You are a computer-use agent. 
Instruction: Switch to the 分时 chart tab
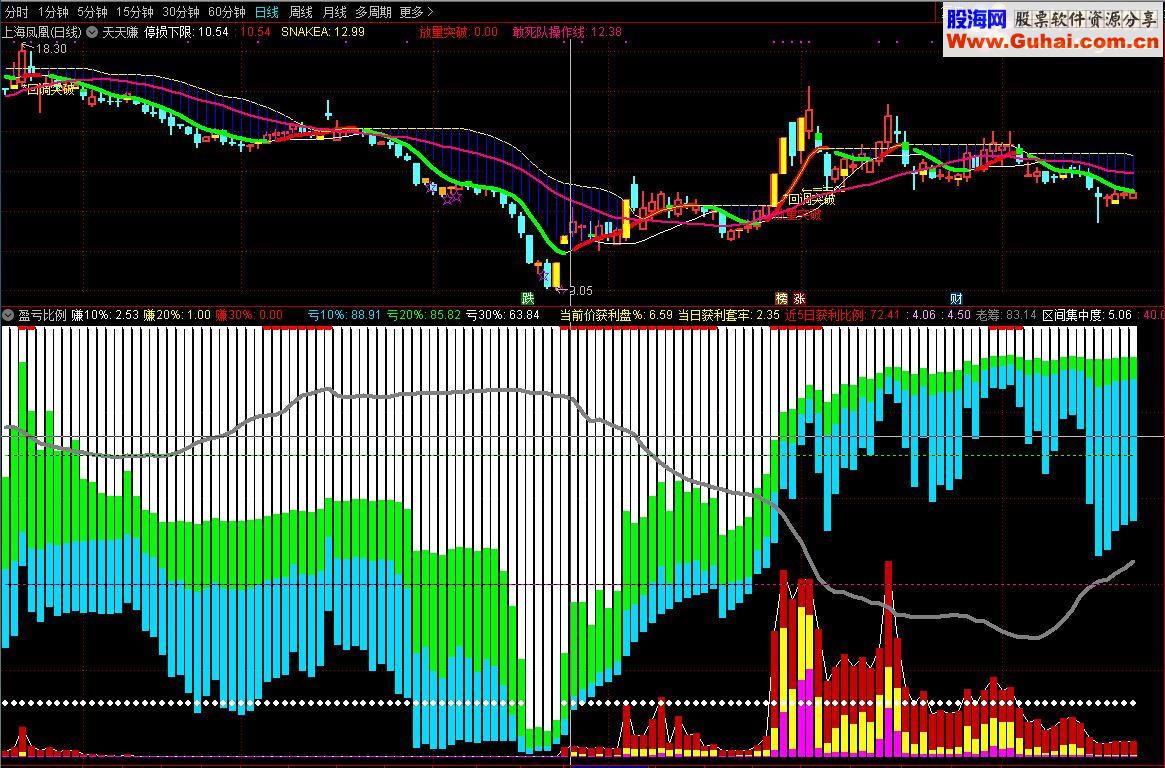(x=16, y=12)
